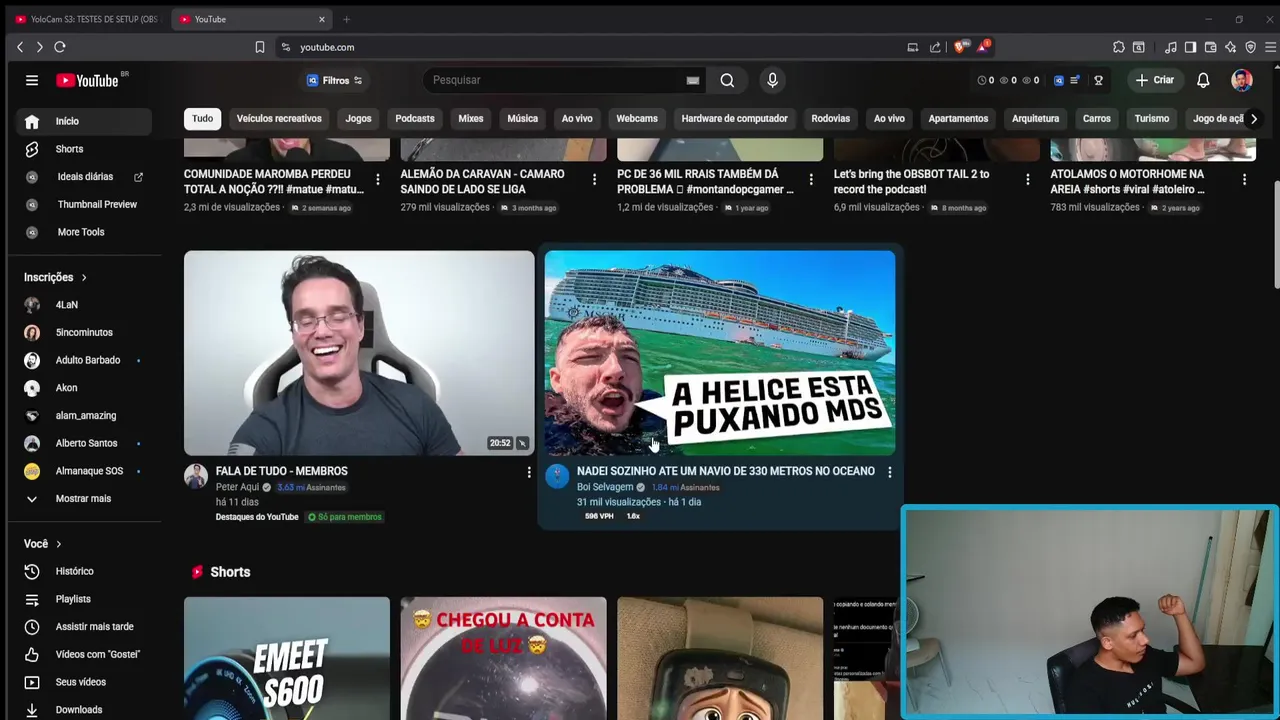Open Brave Shields lion icon
This screenshot has width=1280, height=720.
point(961,47)
